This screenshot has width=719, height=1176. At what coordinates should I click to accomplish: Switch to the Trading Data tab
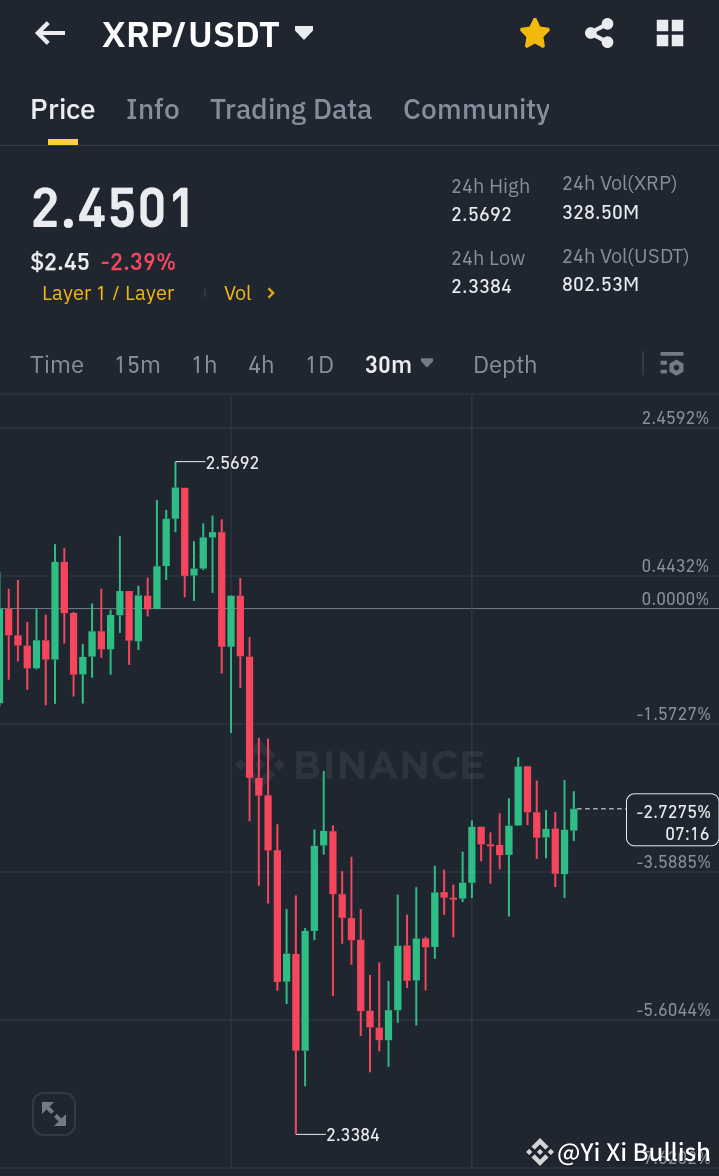coord(290,110)
